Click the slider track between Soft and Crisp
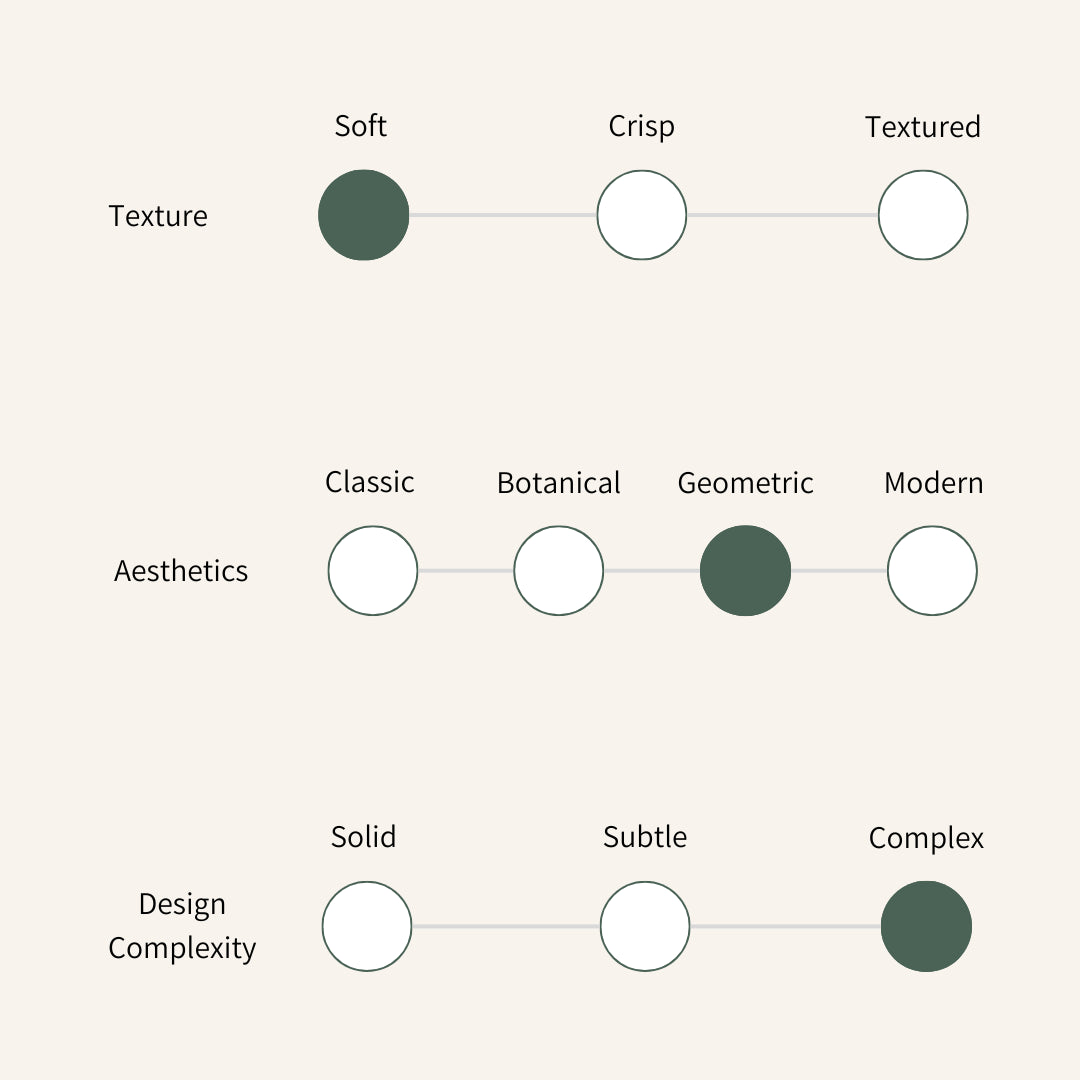 (503, 215)
